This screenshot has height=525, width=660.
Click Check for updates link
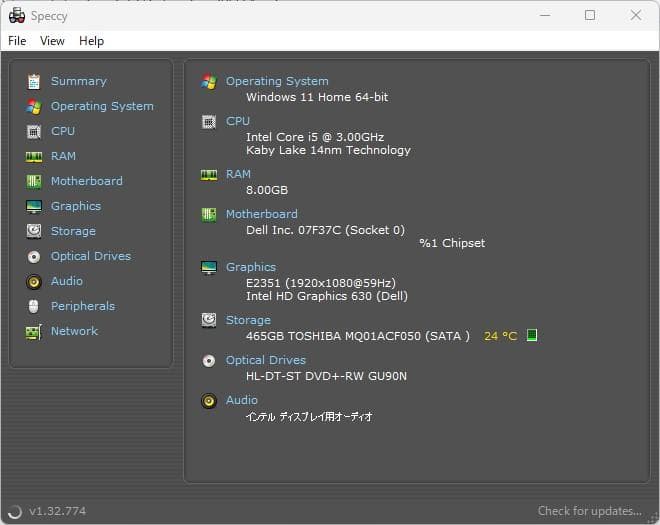(590, 511)
